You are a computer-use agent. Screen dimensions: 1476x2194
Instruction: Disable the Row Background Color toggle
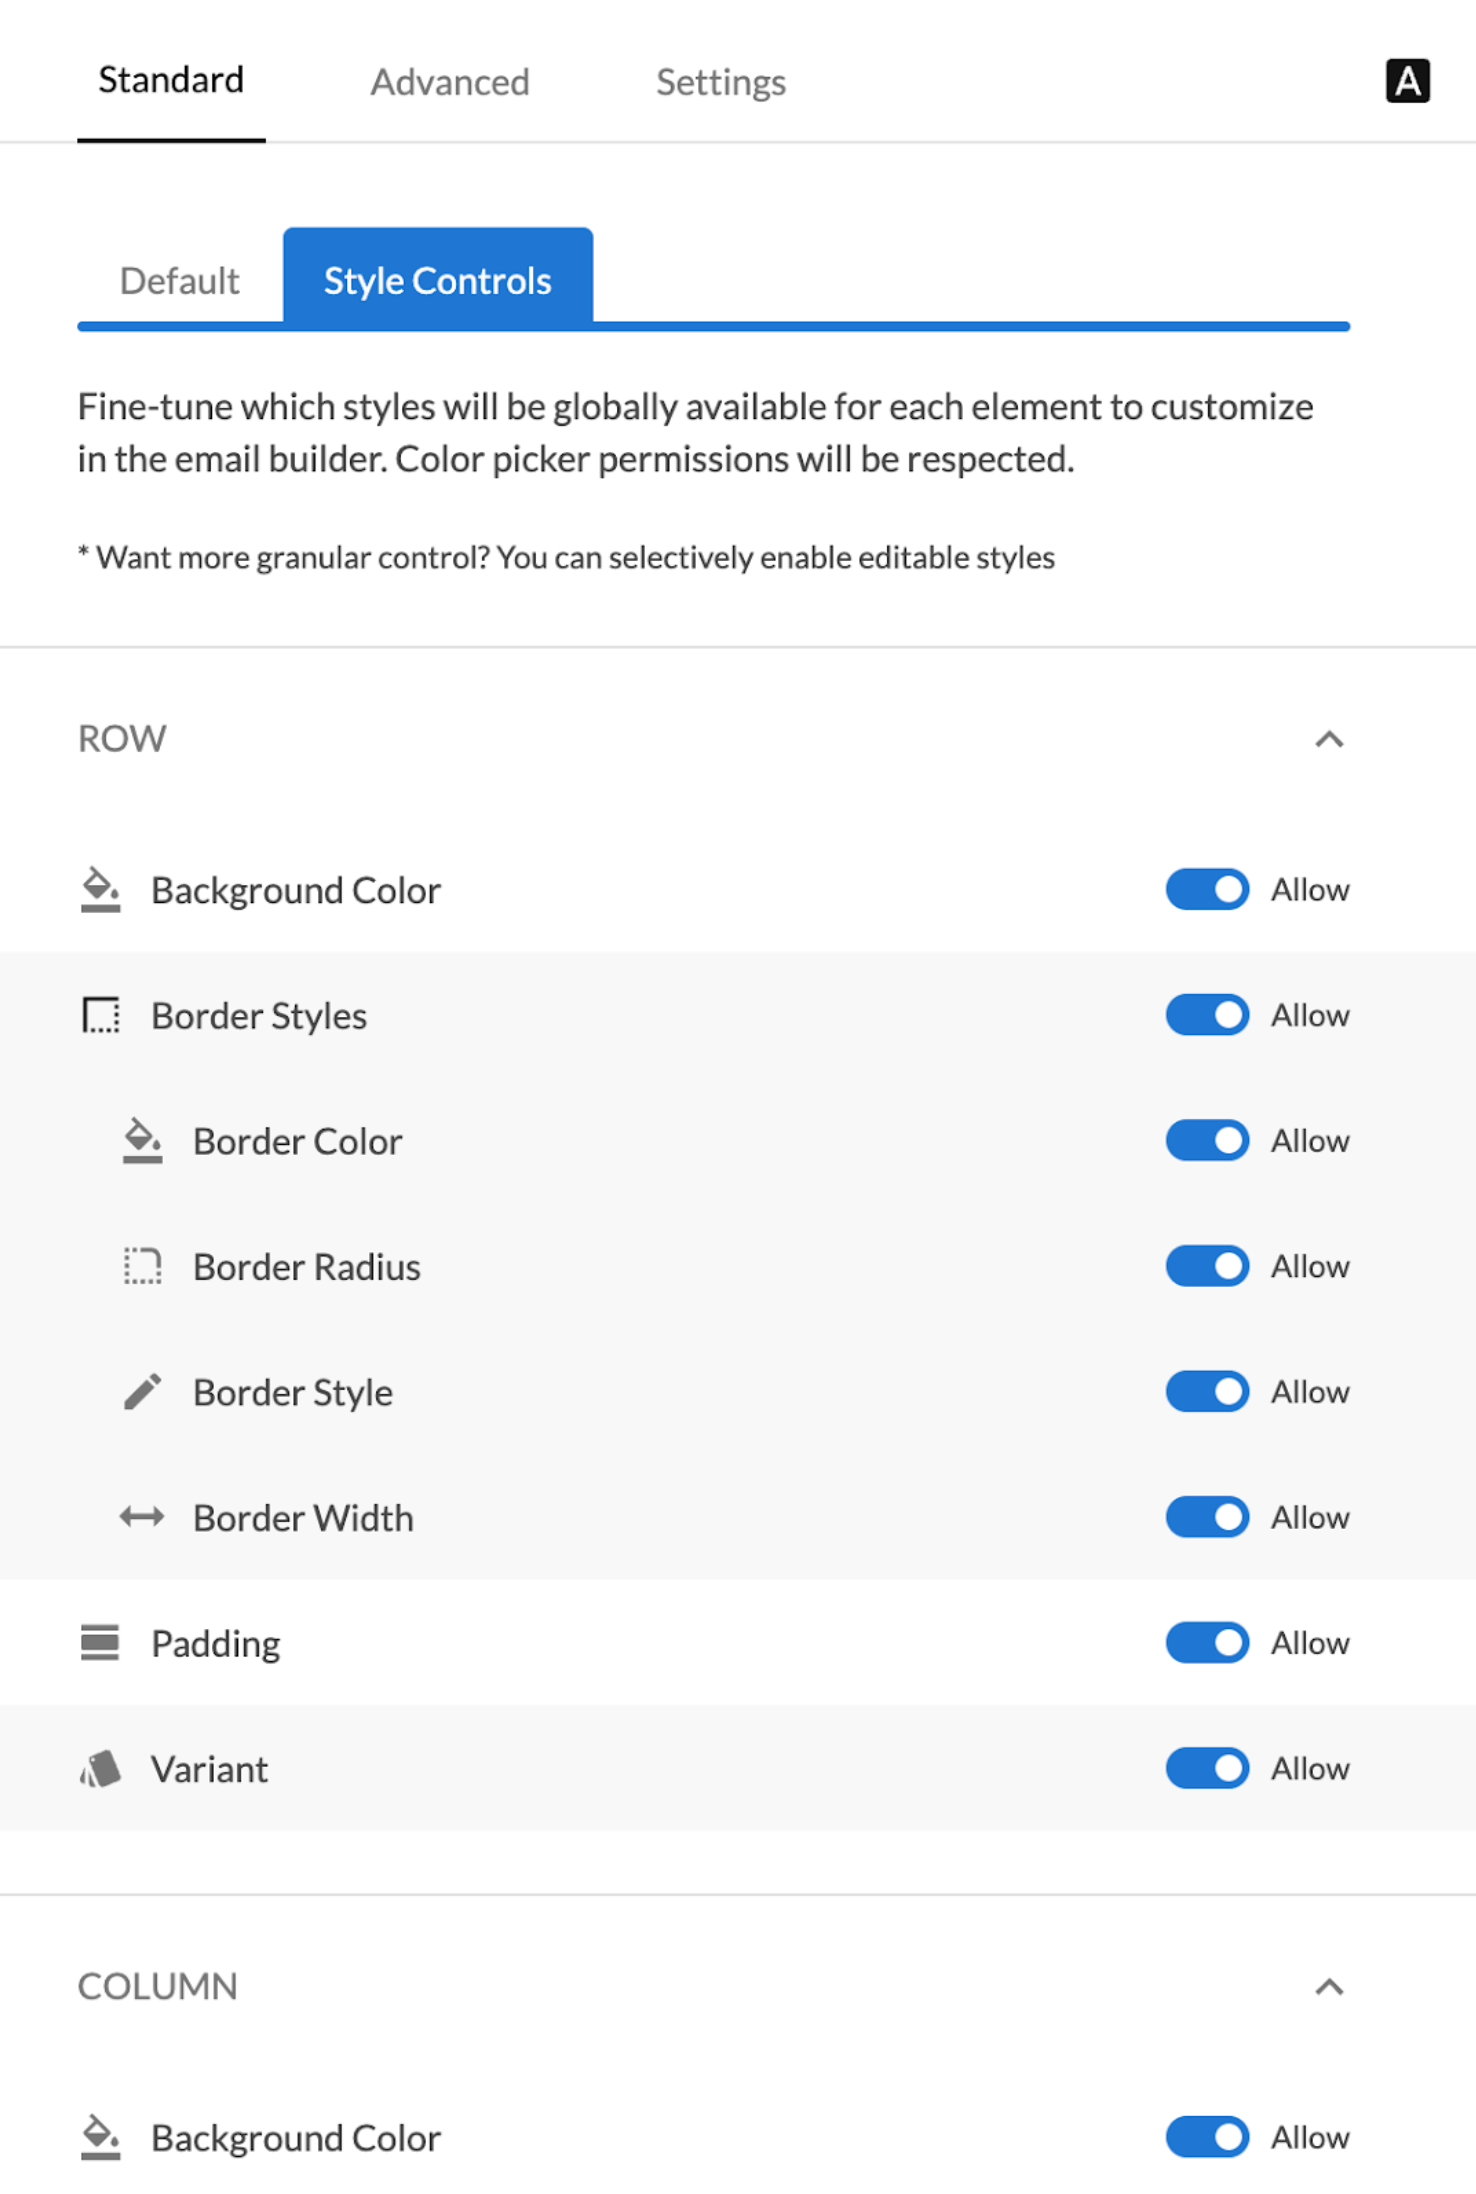tap(1206, 889)
